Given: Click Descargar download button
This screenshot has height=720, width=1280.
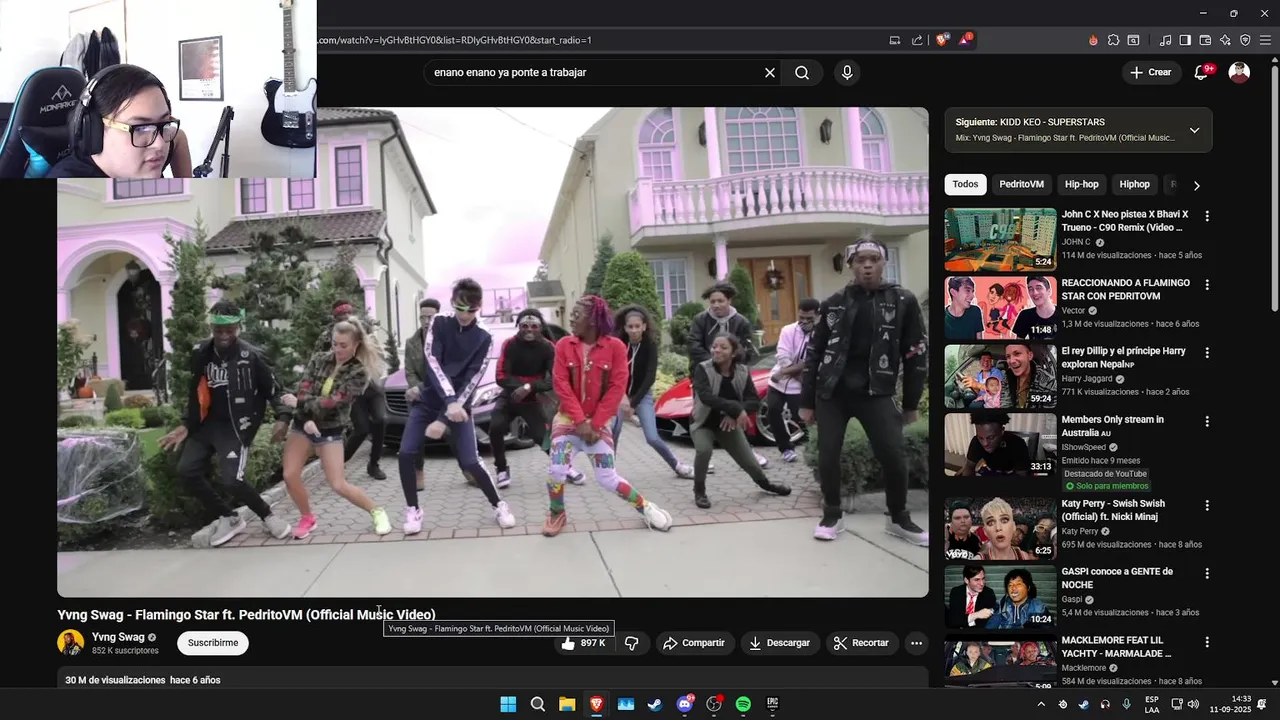Looking at the screenshot, I should 780,643.
